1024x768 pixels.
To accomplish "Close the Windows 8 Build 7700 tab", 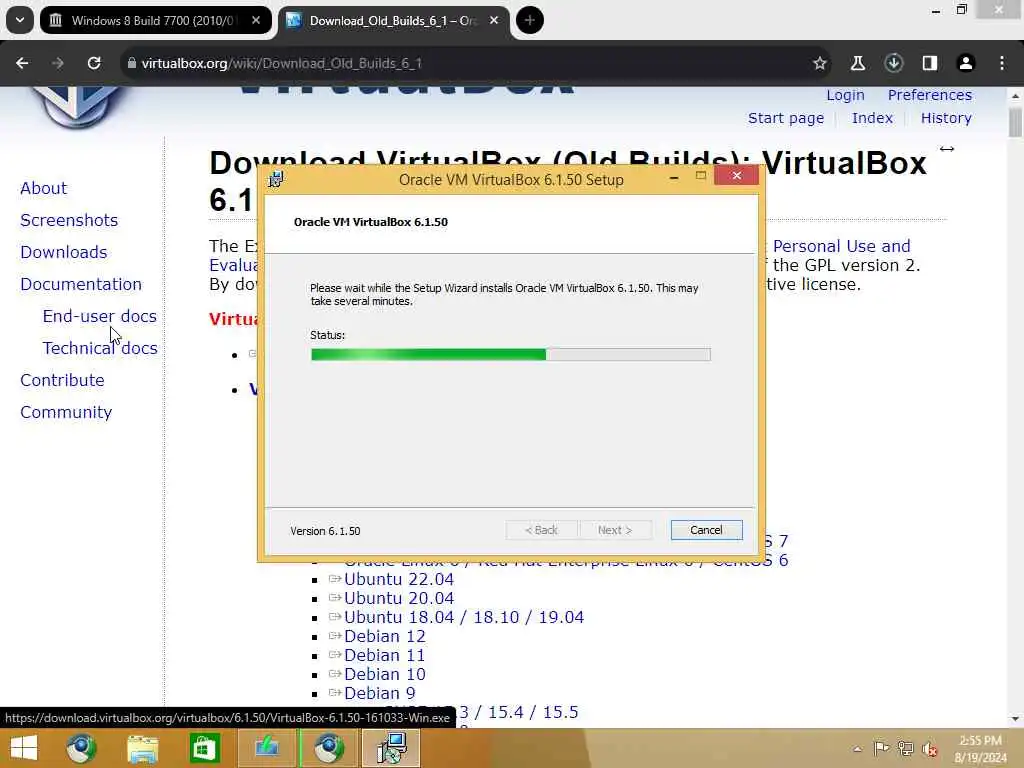I will coord(256,20).
